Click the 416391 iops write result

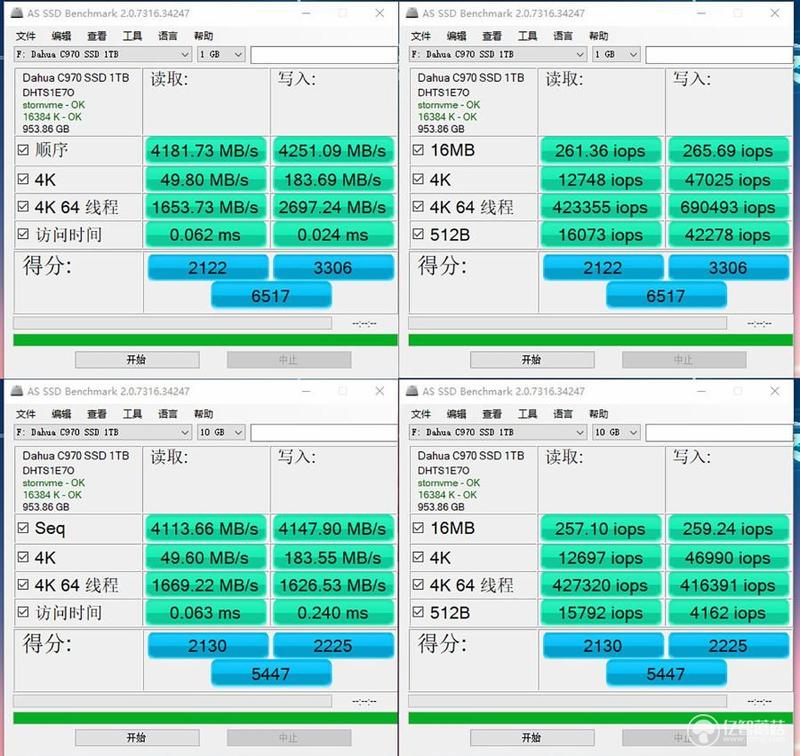tap(728, 585)
